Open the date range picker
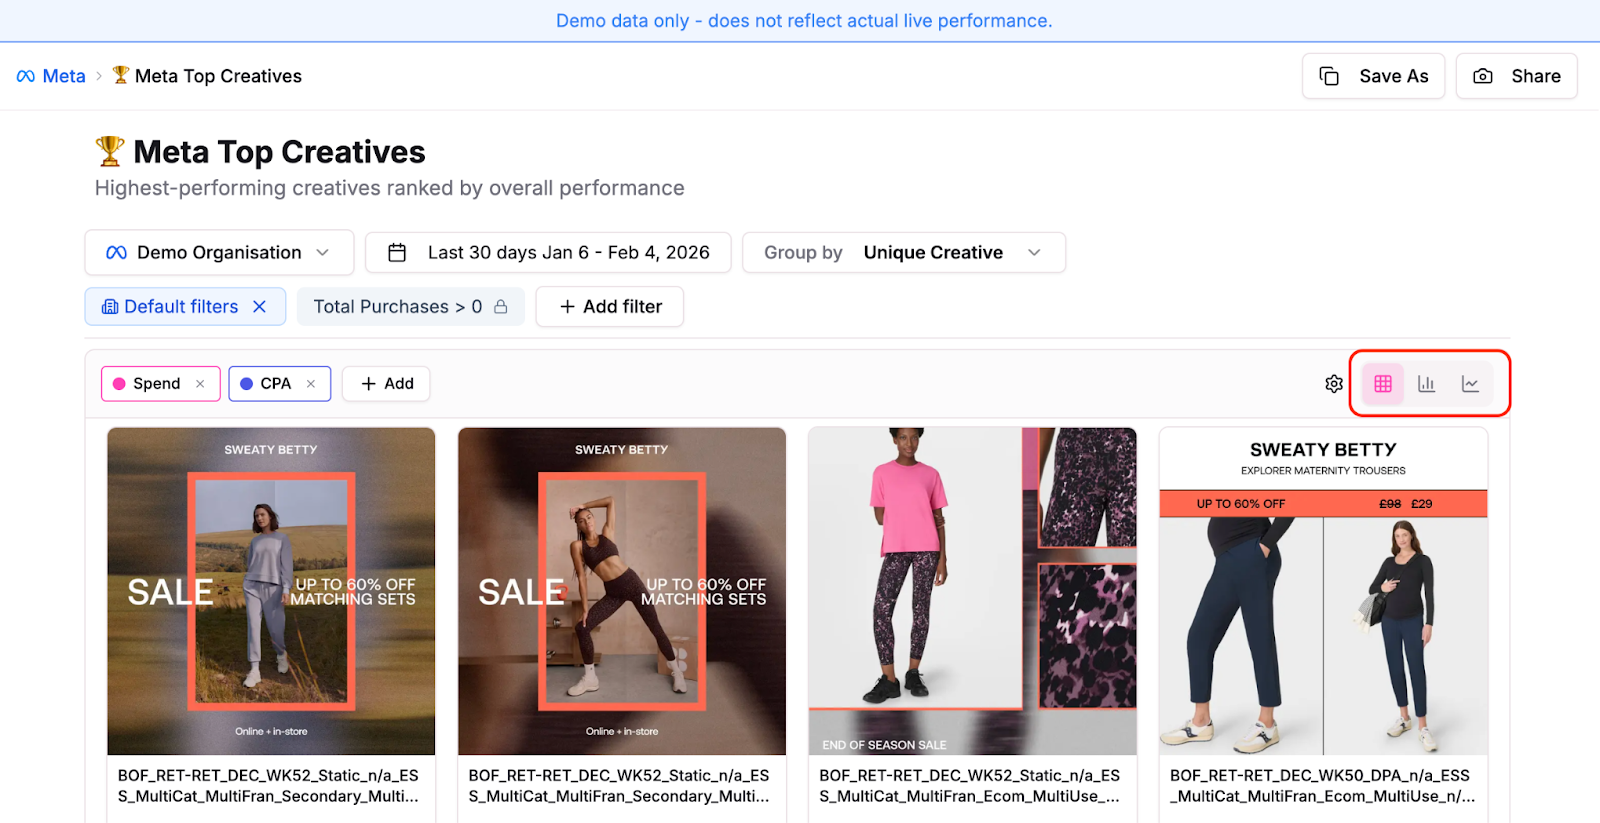Viewport: 1600px width, 823px height. 548,253
